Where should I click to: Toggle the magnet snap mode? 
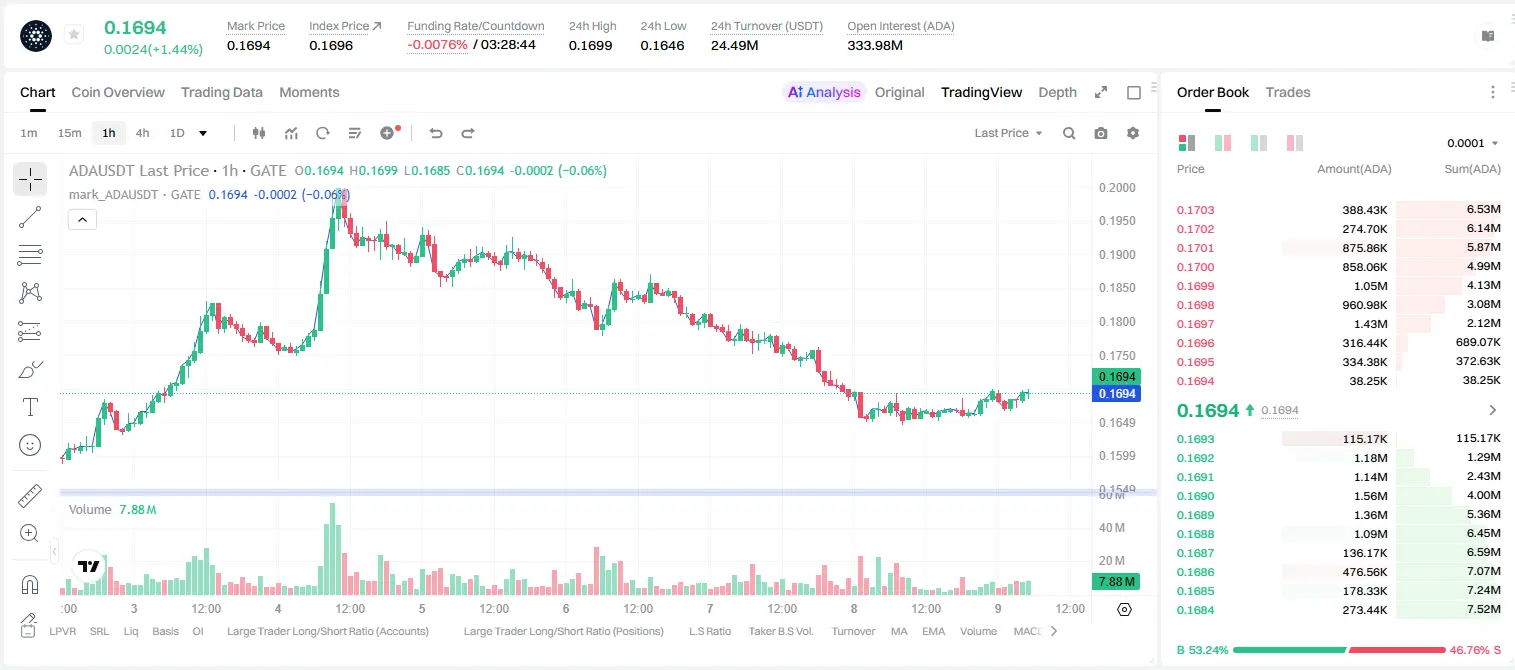(30, 584)
